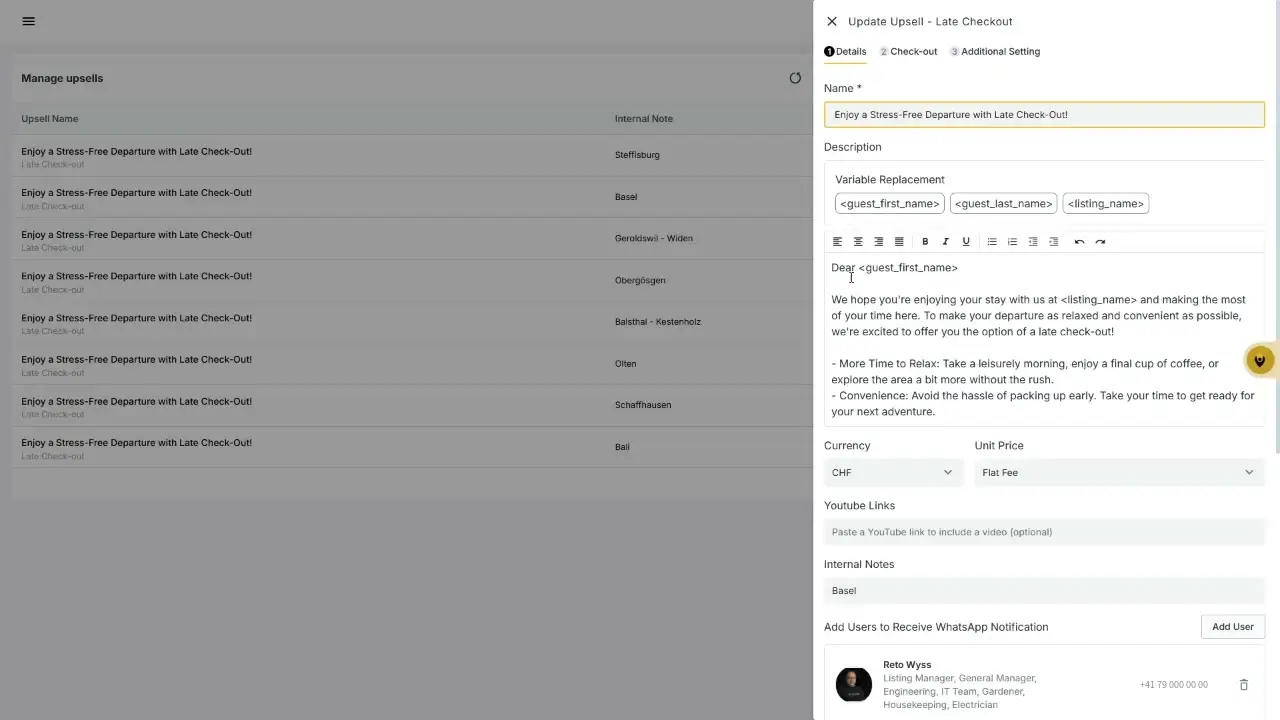The height and width of the screenshot is (720, 1280).
Task: Click the Youtube Links input
Action: tap(1044, 532)
